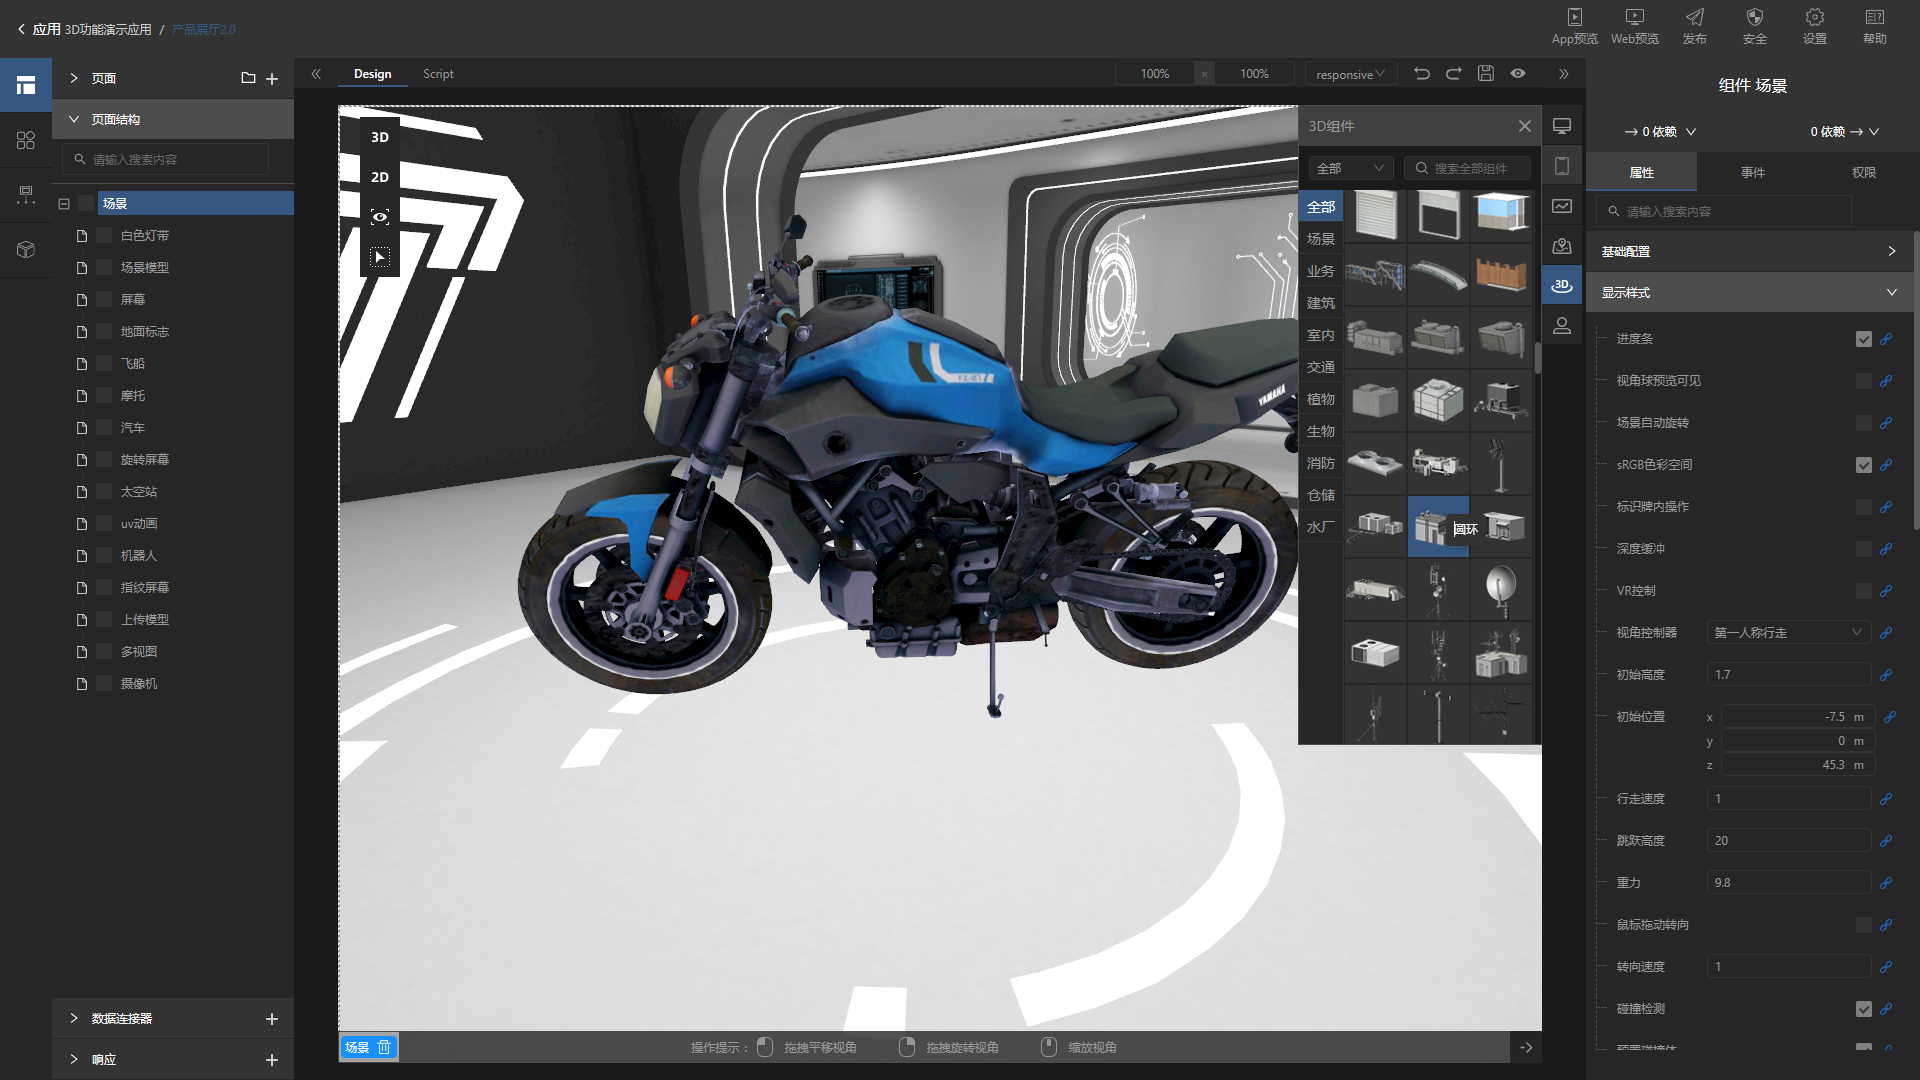Click the 初始高度 value field
Viewport: 1920px width, 1080px height.
pos(1788,675)
